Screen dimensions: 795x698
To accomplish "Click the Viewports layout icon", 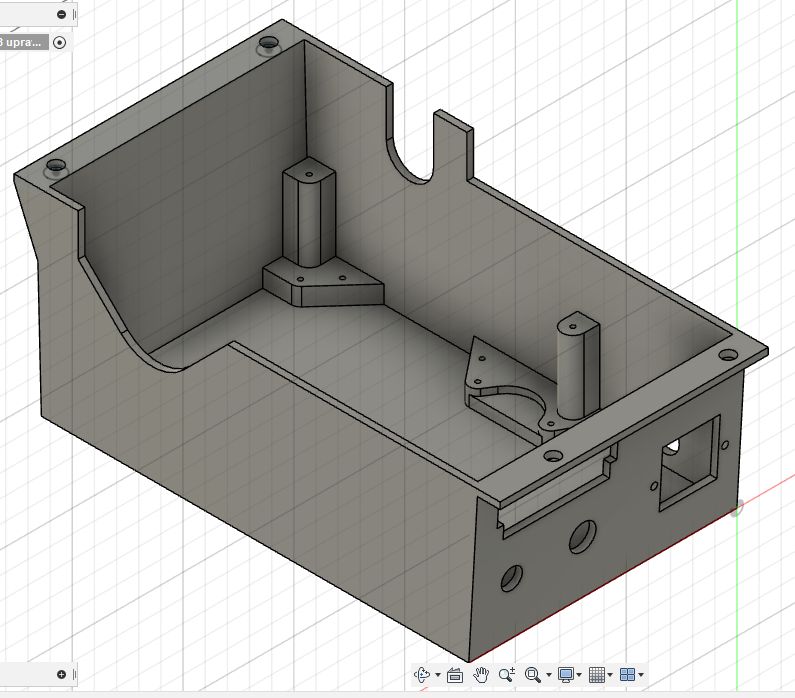I will tap(627, 674).
